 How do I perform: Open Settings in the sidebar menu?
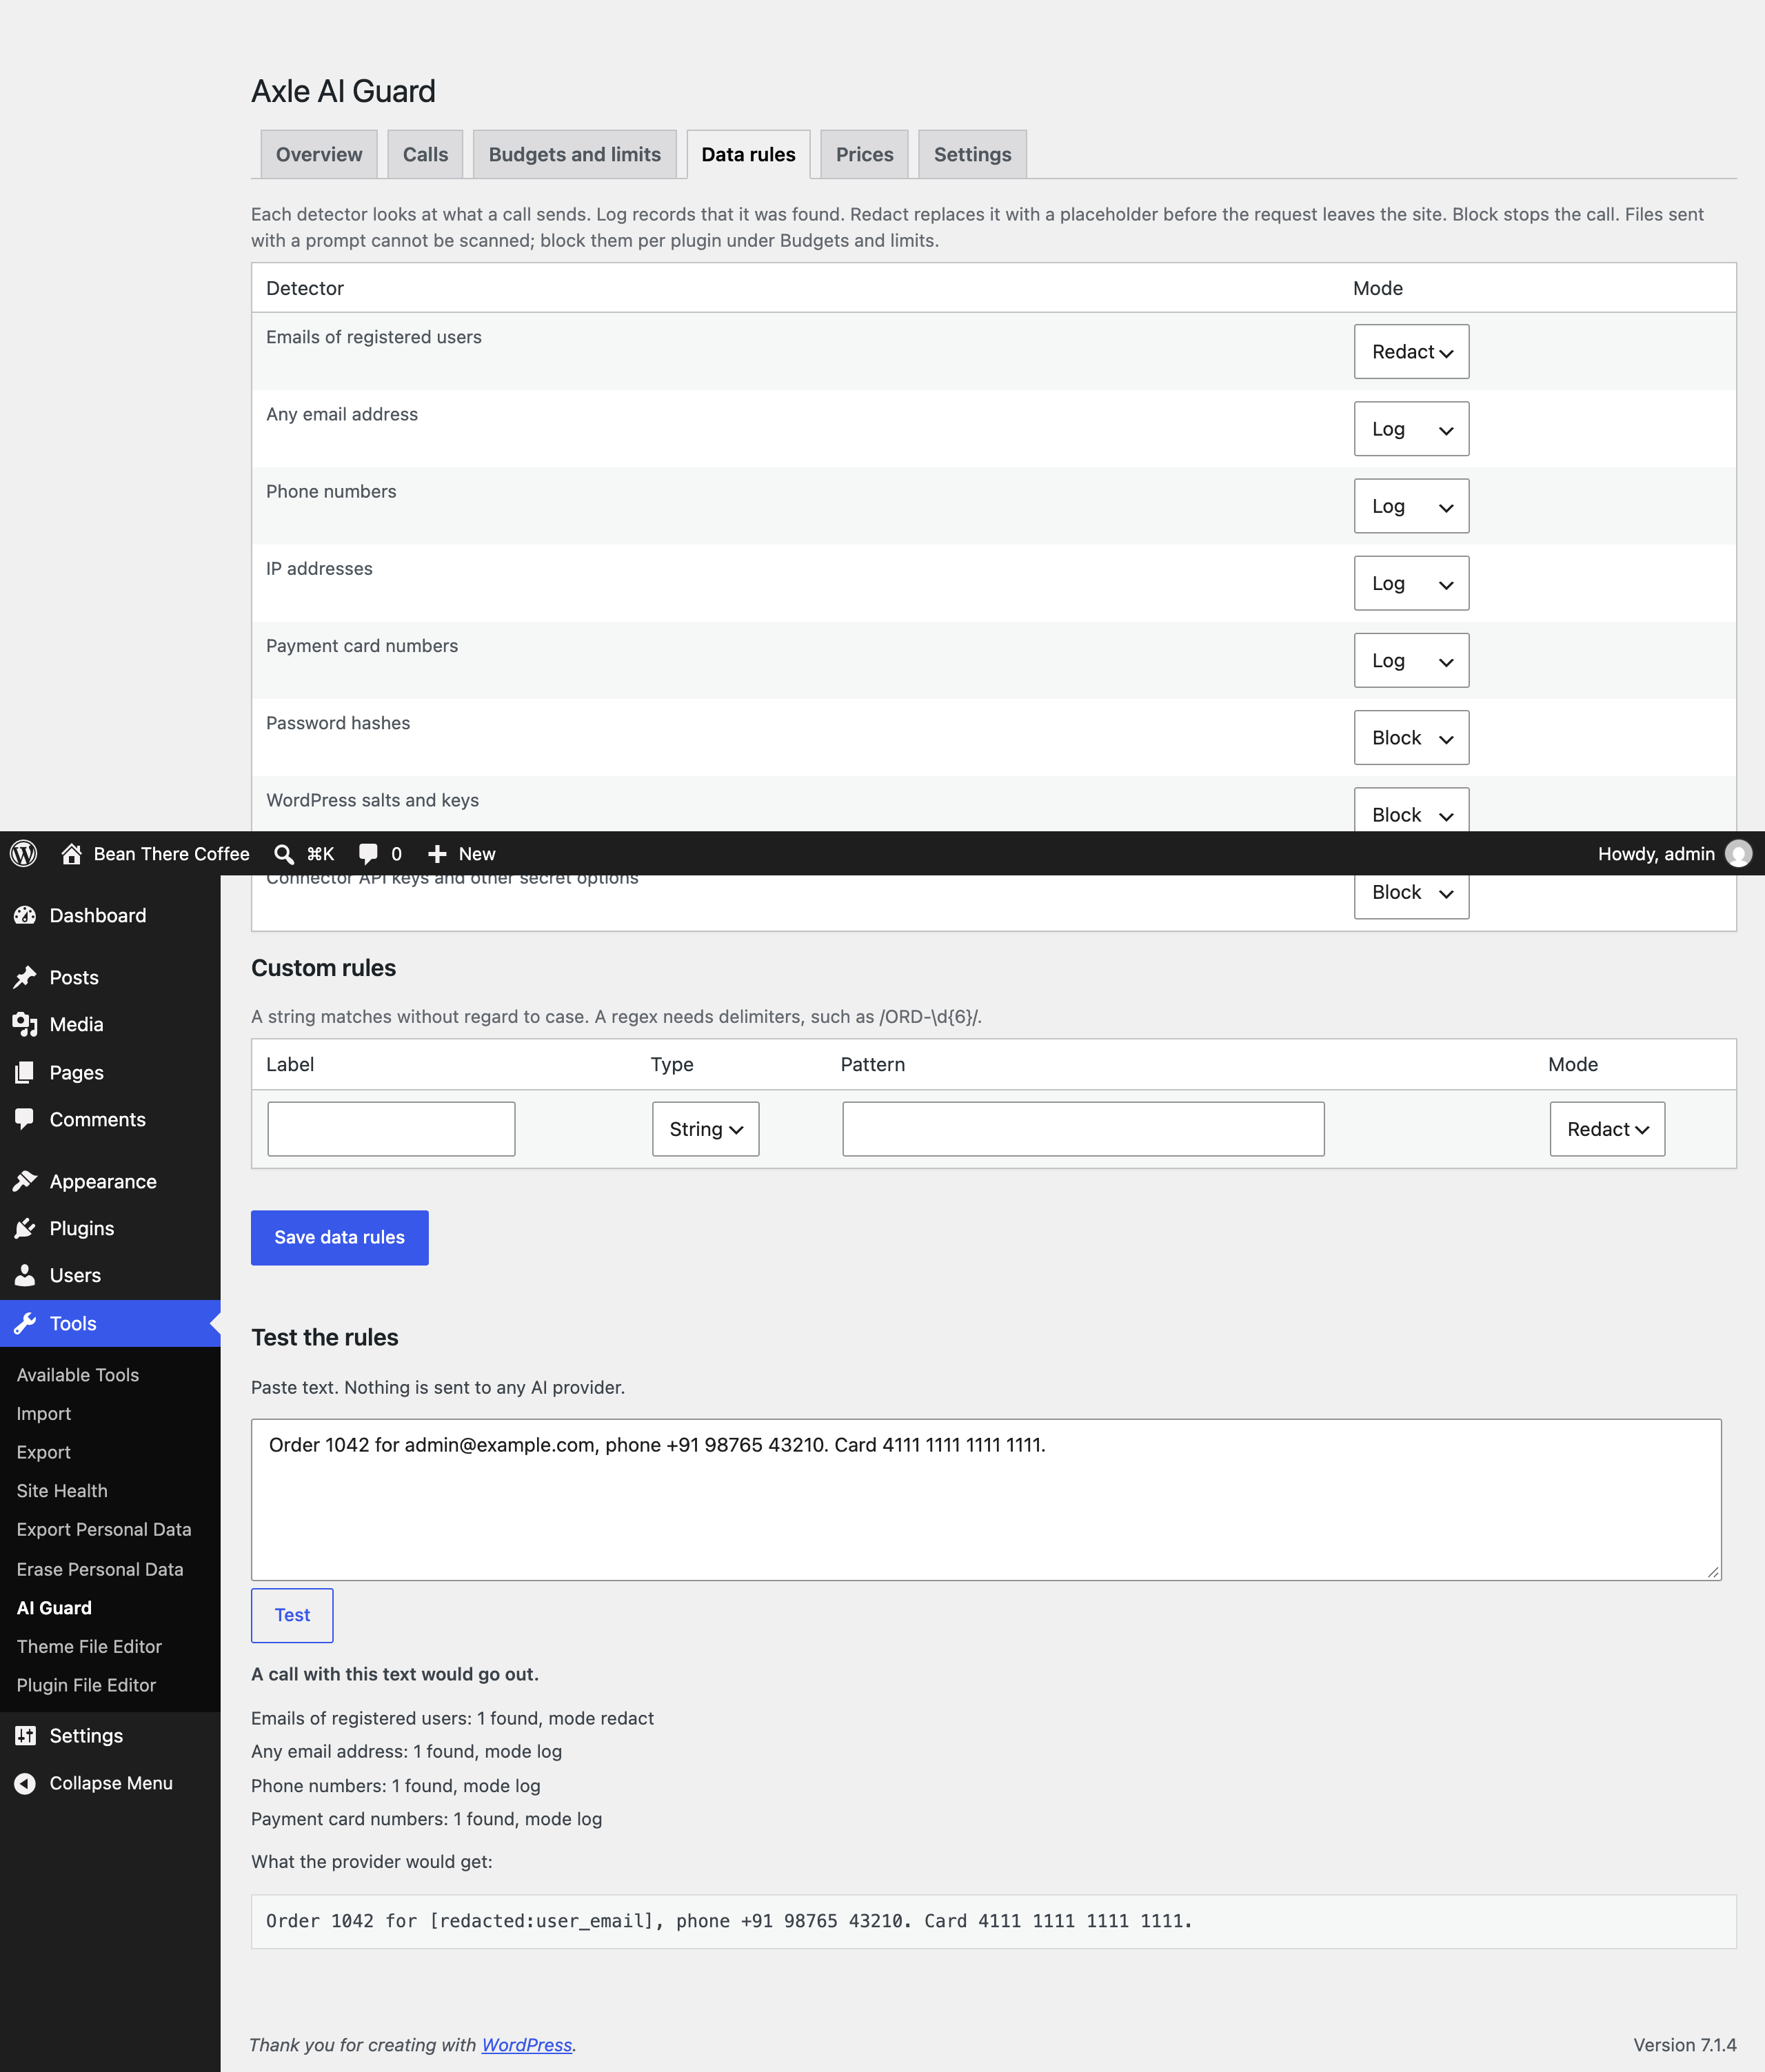coord(110,1735)
